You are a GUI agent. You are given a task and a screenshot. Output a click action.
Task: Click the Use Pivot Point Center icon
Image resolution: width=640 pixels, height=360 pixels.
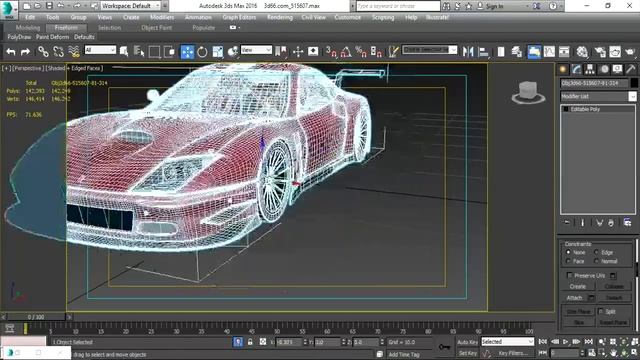click(281, 51)
